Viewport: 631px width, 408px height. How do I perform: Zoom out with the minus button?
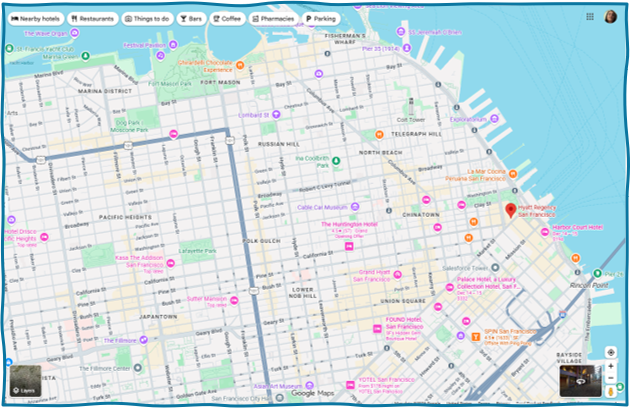[x=611, y=378]
